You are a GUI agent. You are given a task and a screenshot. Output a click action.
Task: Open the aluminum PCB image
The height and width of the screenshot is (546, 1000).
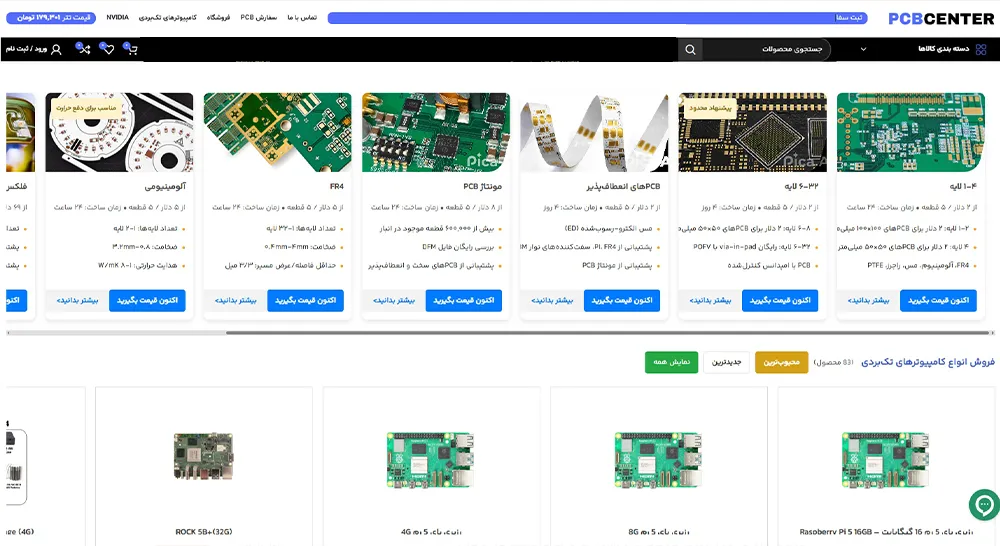[119, 132]
